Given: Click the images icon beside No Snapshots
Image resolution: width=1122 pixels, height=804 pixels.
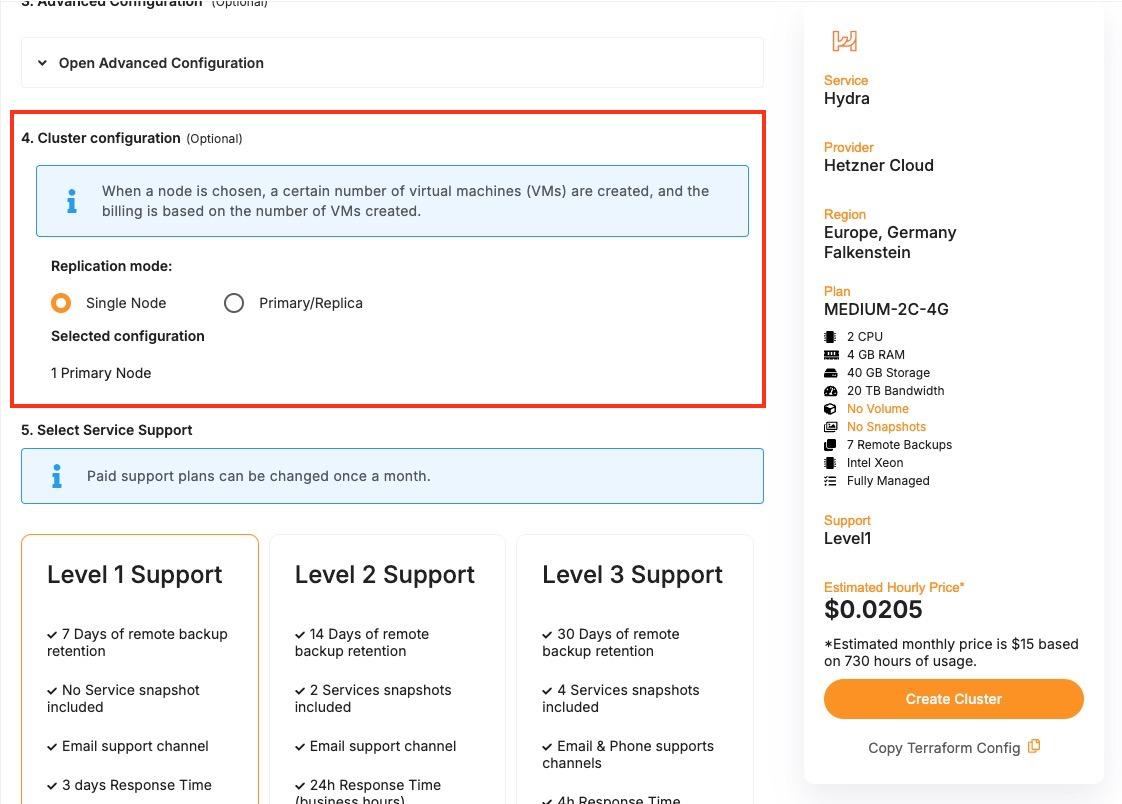Looking at the screenshot, I should (x=830, y=427).
